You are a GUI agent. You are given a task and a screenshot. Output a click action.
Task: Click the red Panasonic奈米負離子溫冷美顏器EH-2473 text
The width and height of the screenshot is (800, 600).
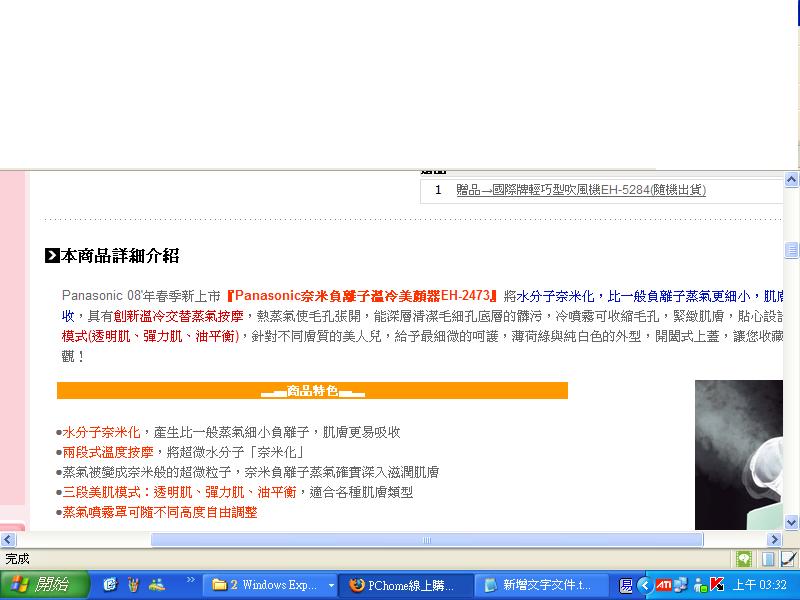click(363, 296)
